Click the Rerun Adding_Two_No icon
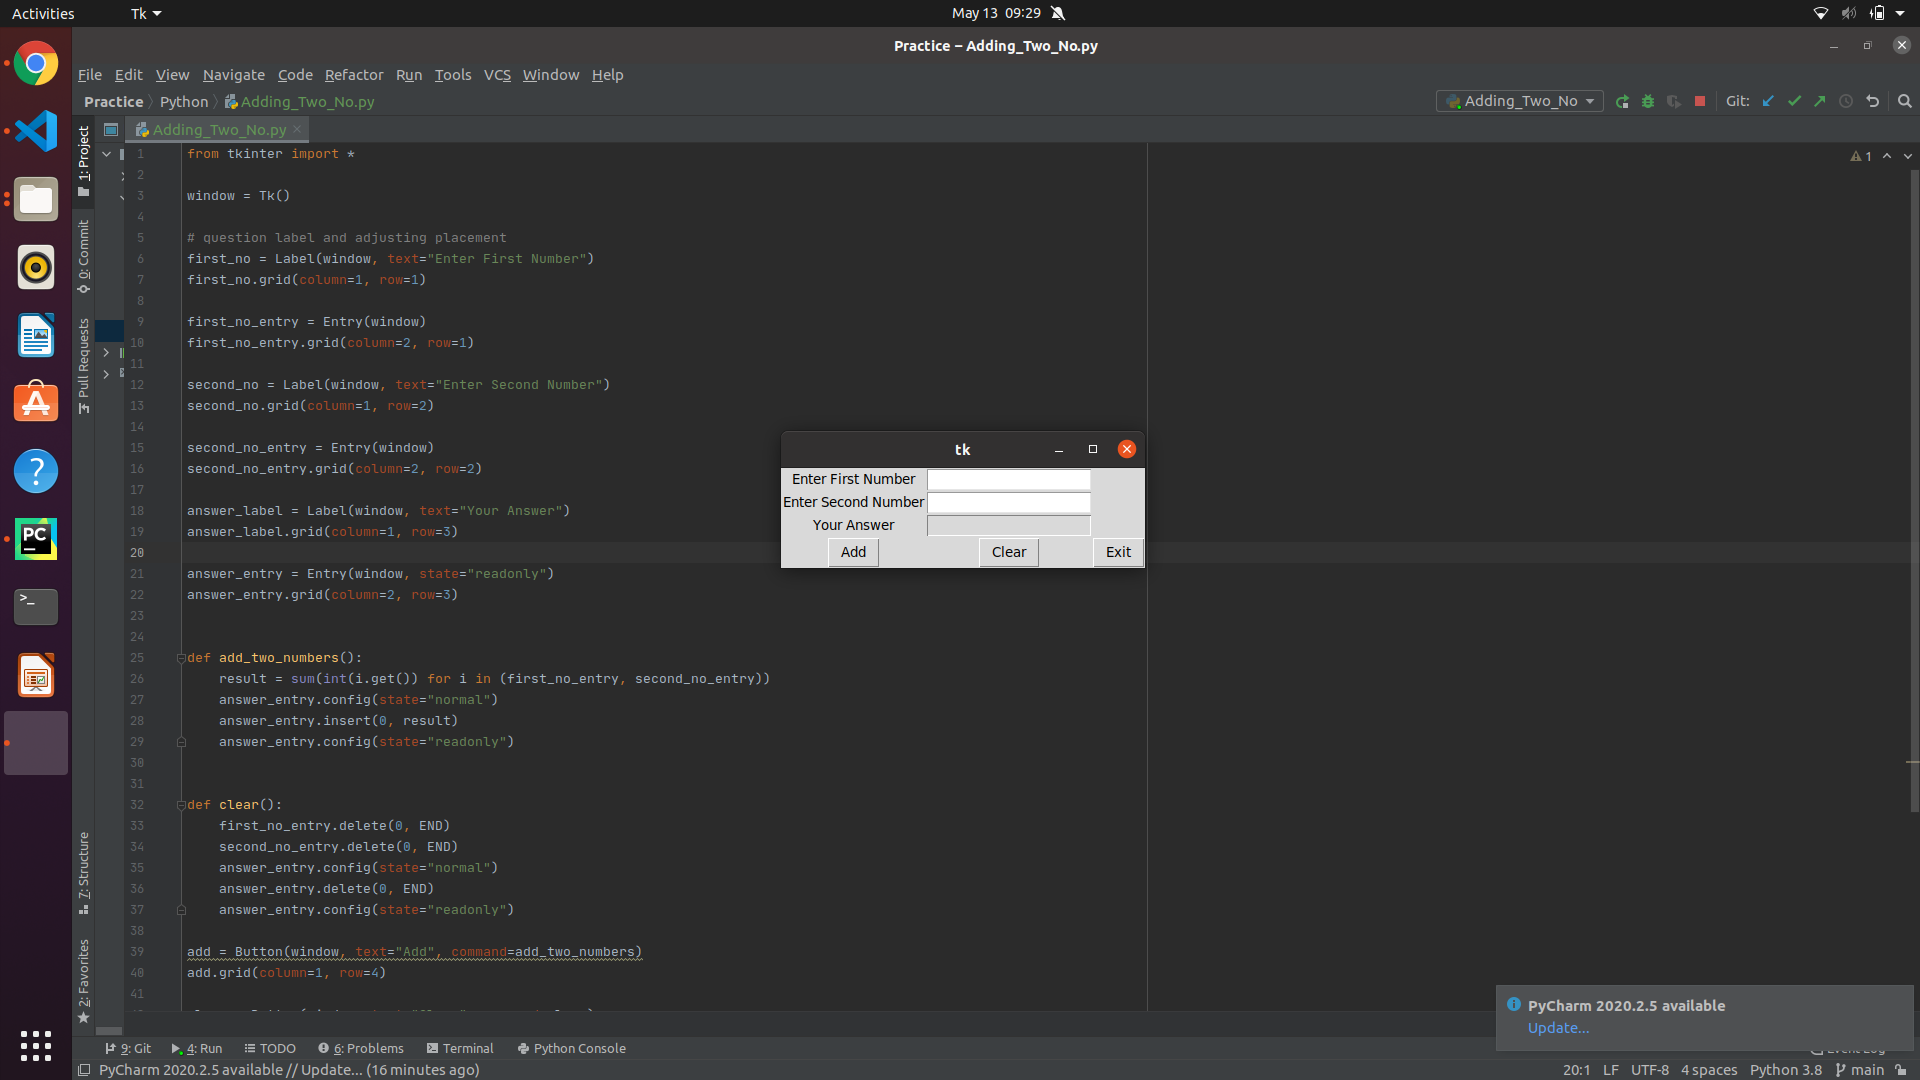1920x1080 pixels. [x=1622, y=101]
